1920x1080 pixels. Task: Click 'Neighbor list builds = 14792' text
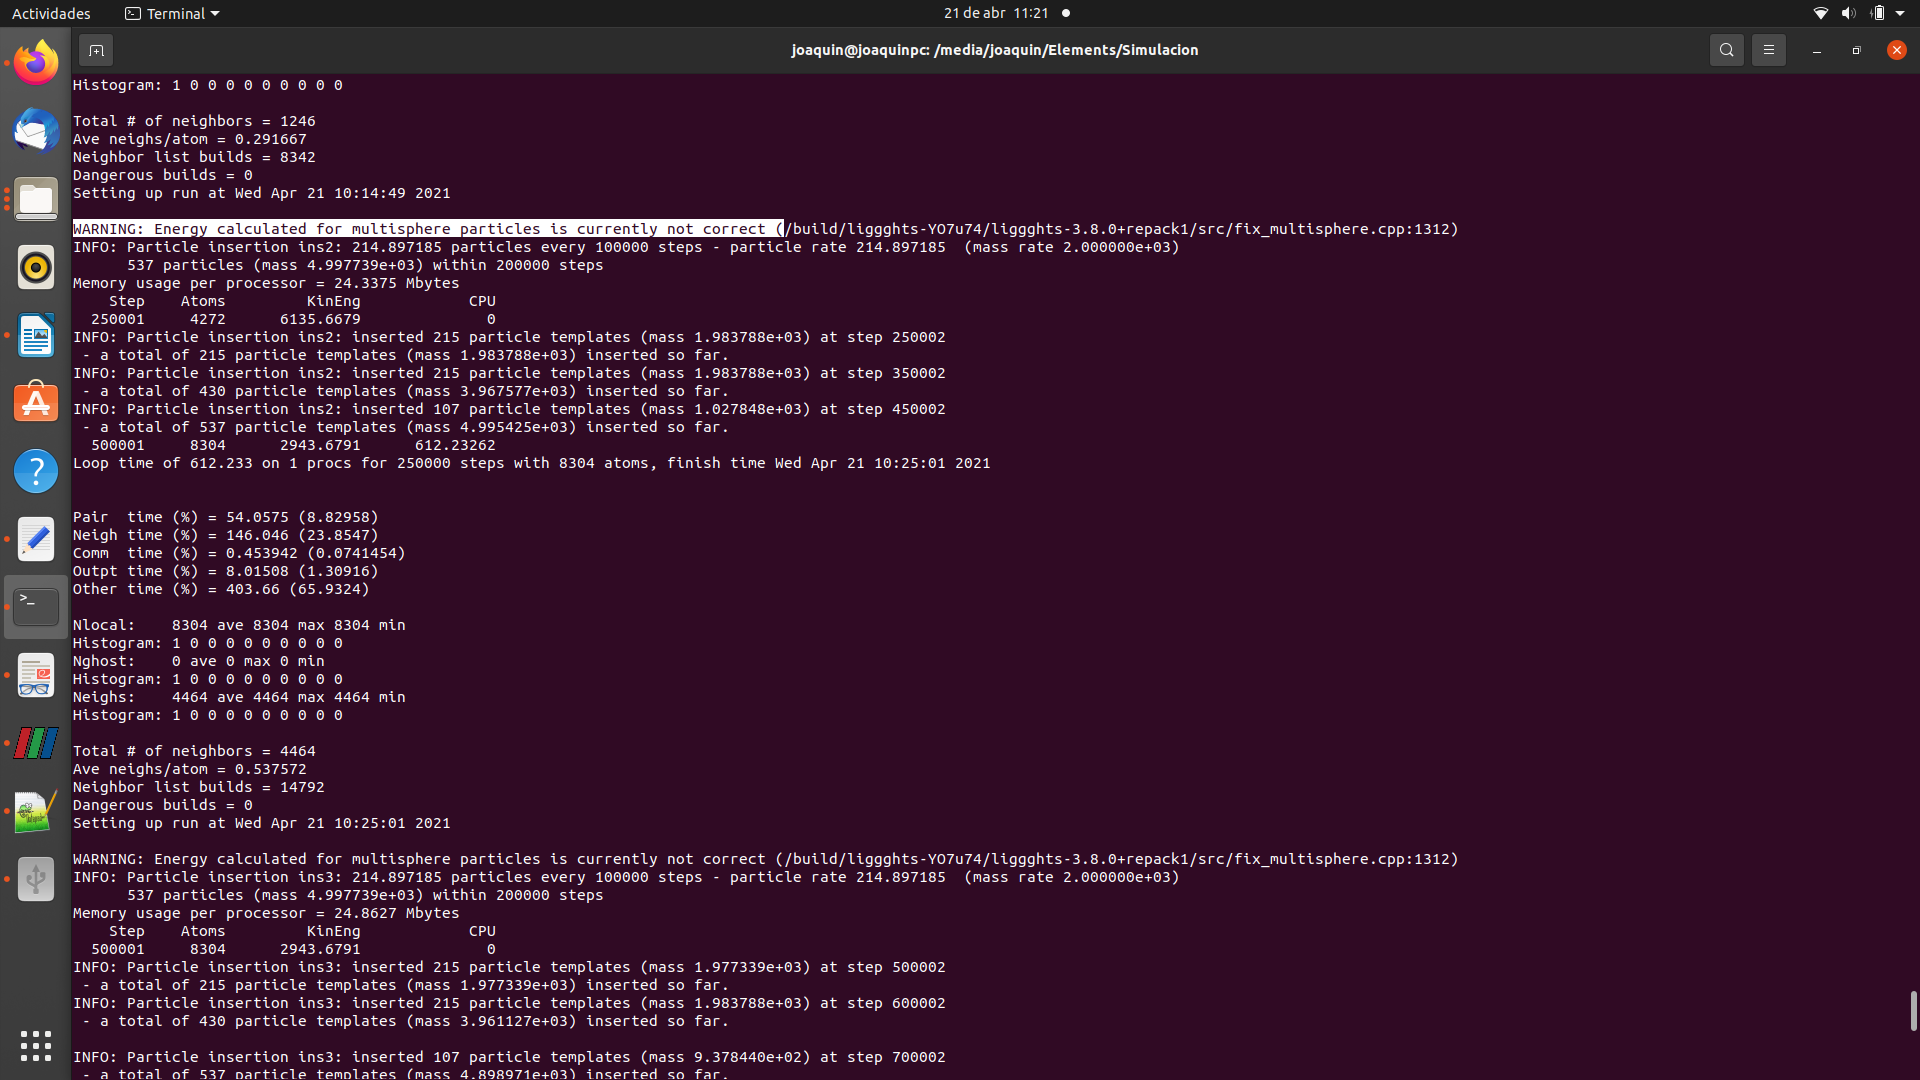(x=198, y=787)
